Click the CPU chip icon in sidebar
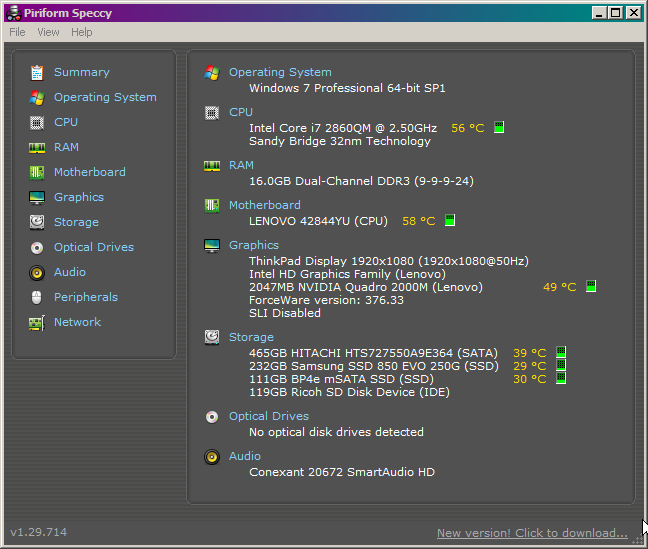The height and width of the screenshot is (549, 648). [x=37, y=122]
